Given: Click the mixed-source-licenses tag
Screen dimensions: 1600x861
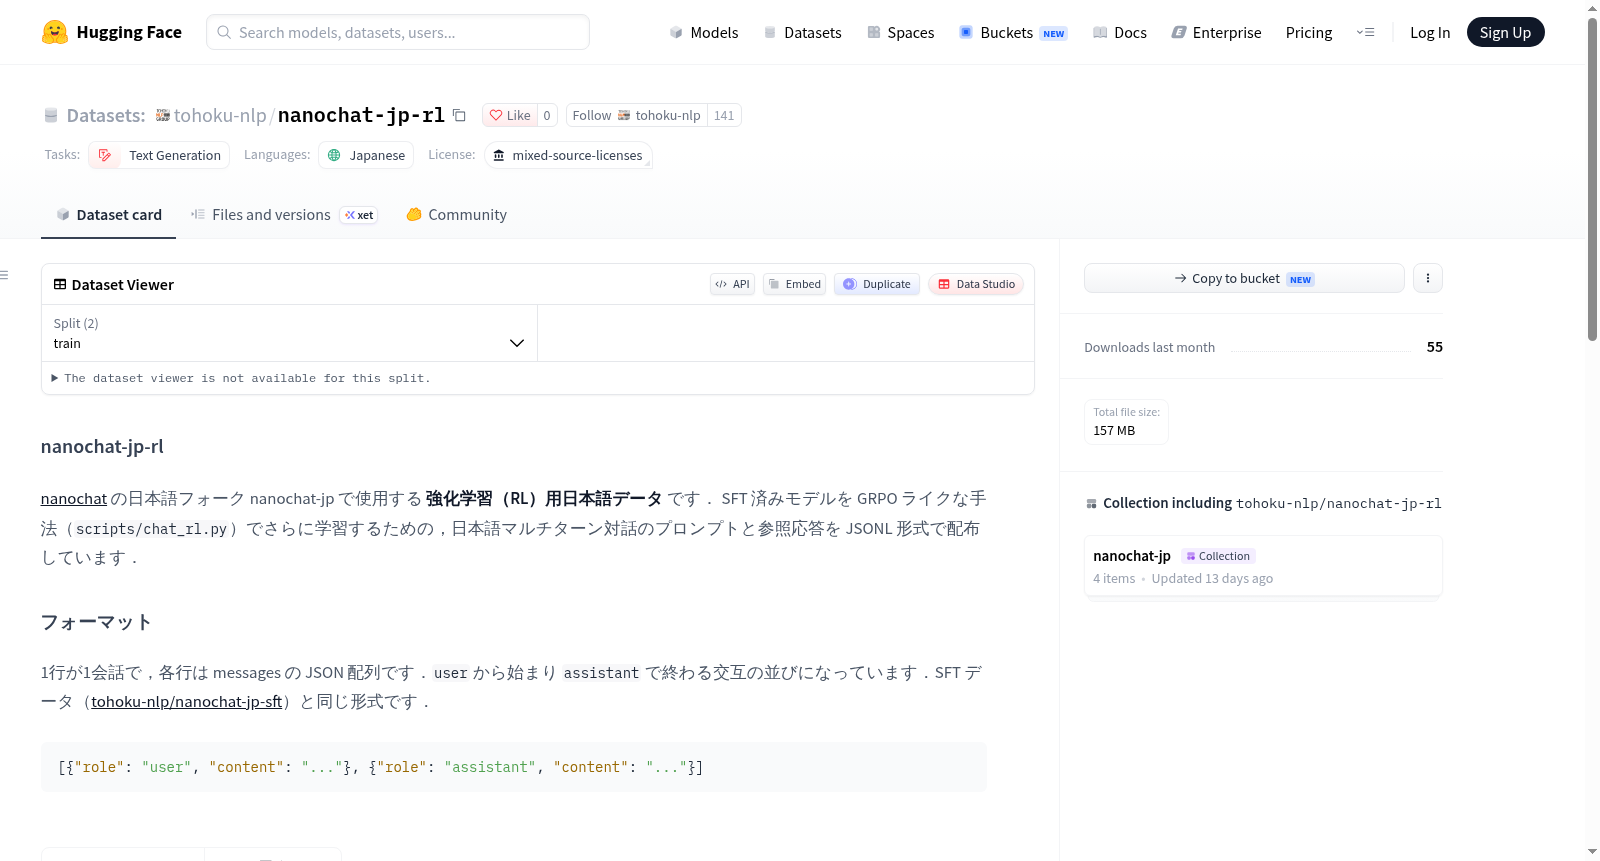Looking at the screenshot, I should click(568, 155).
